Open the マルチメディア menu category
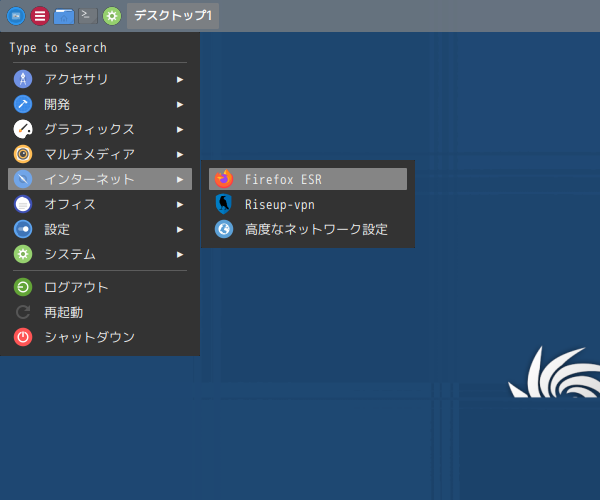Screen dimensions: 600x500 [x=100, y=154]
